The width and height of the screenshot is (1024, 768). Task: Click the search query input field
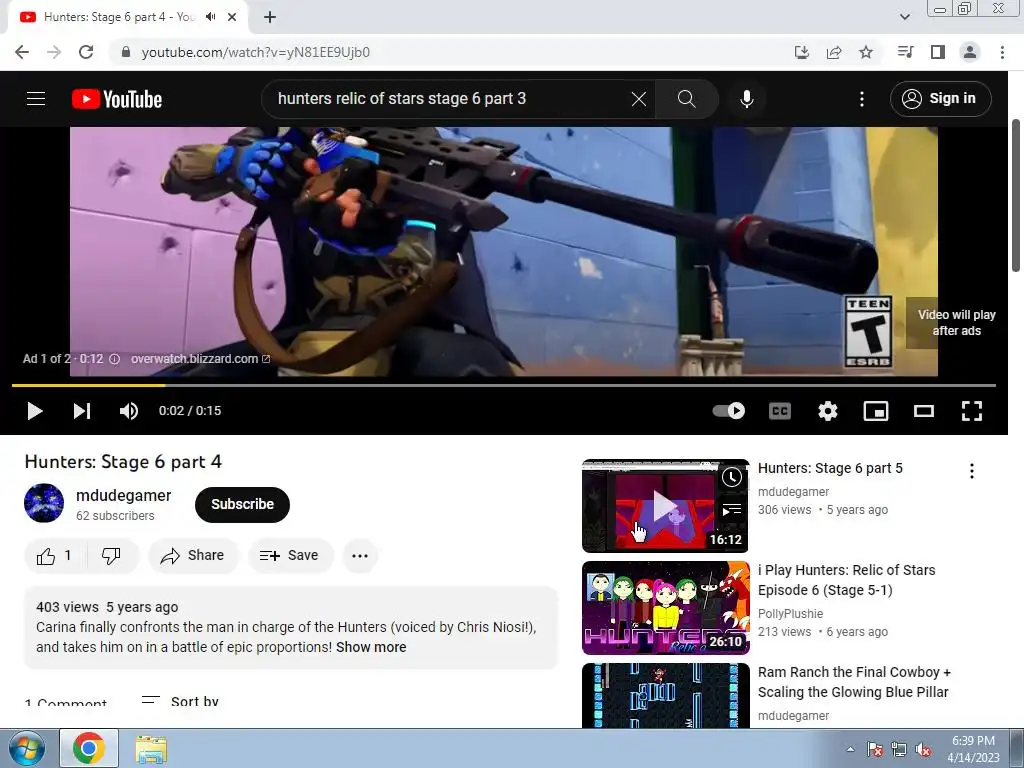[x=450, y=99]
